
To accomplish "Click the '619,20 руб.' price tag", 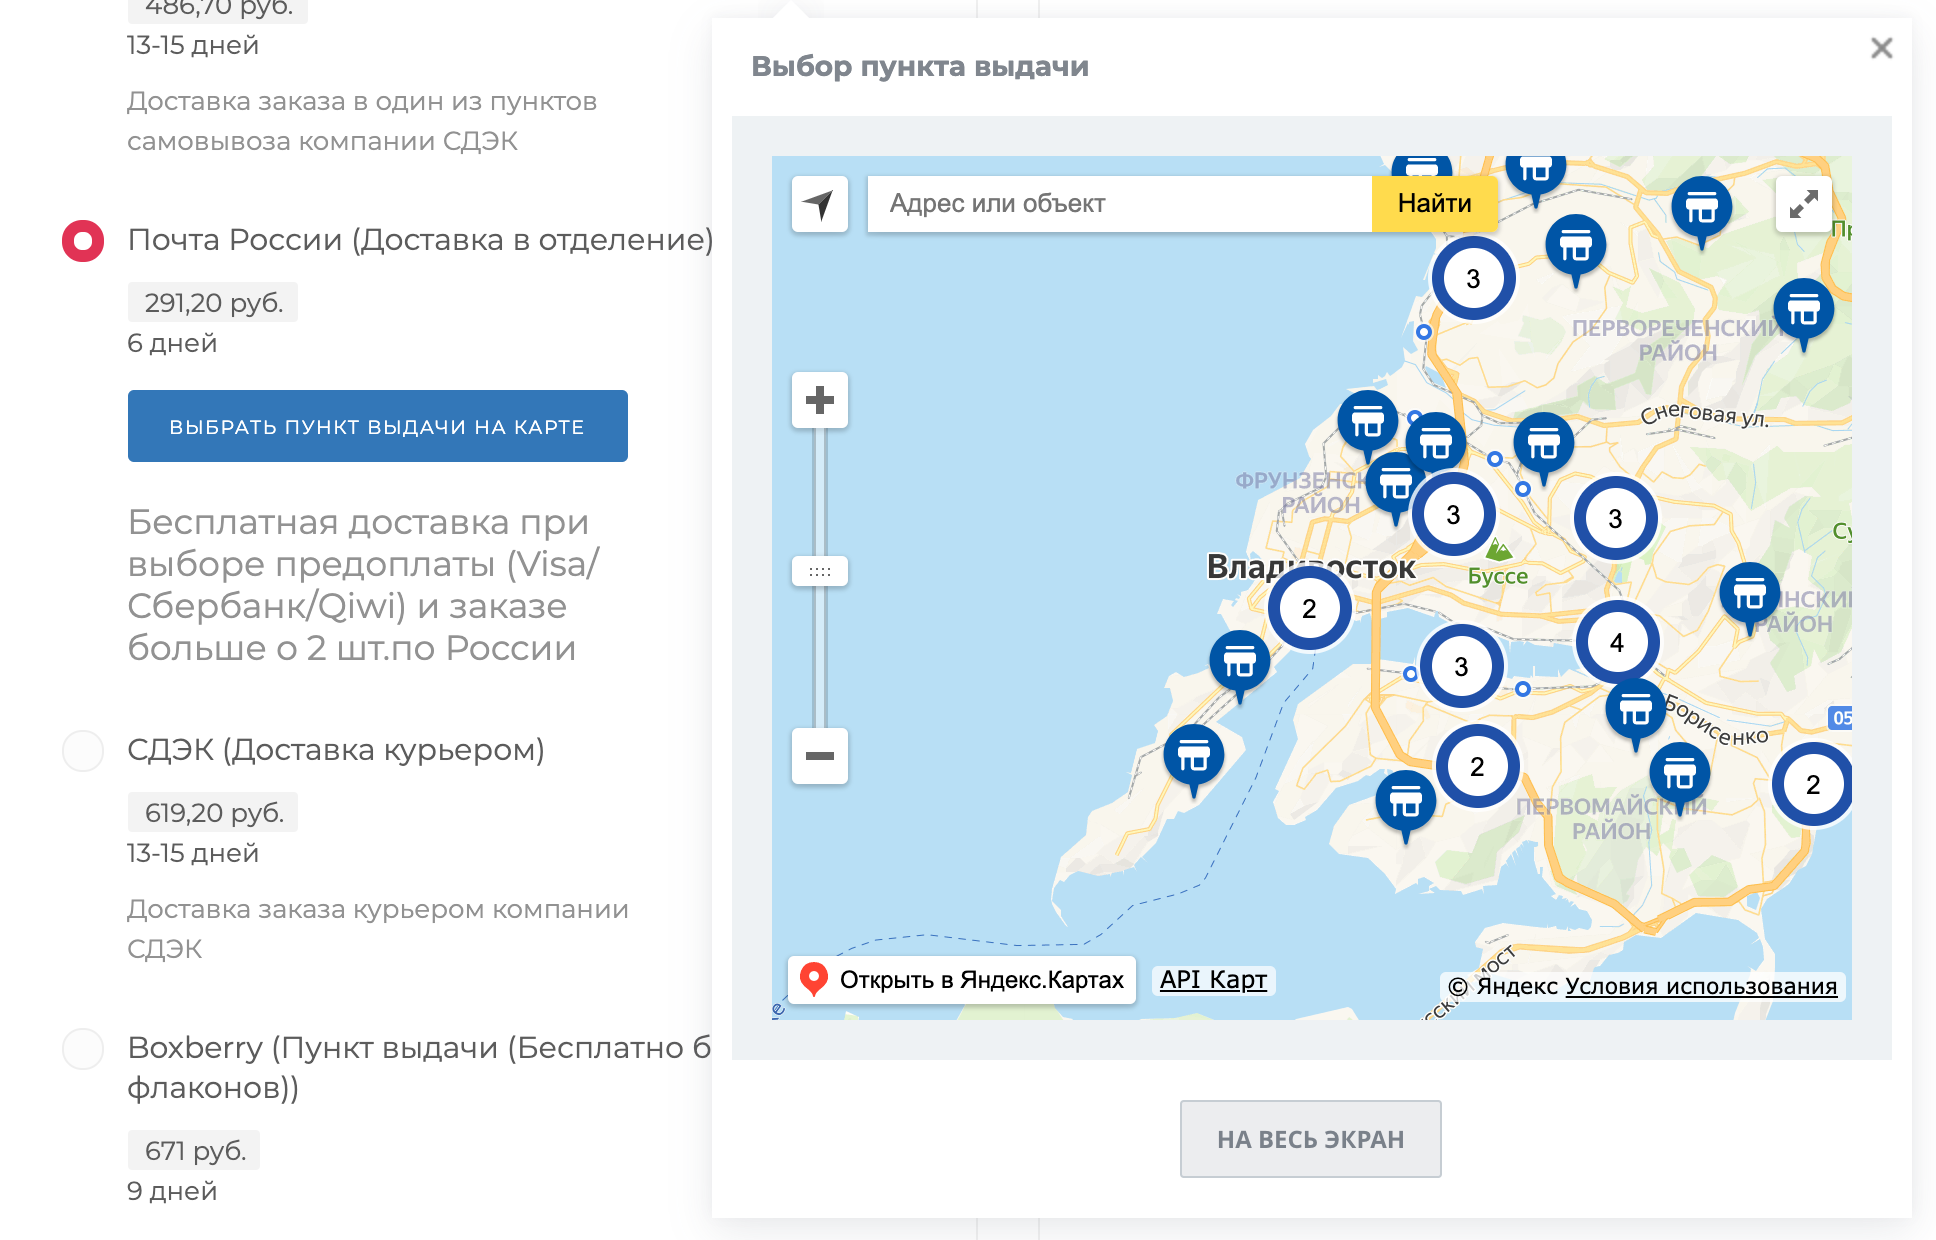I will [x=213, y=813].
